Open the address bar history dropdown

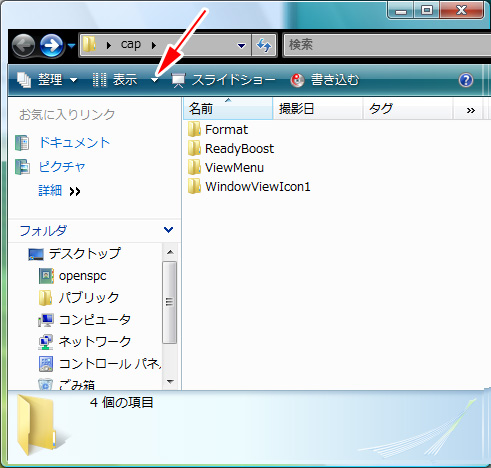coord(241,45)
